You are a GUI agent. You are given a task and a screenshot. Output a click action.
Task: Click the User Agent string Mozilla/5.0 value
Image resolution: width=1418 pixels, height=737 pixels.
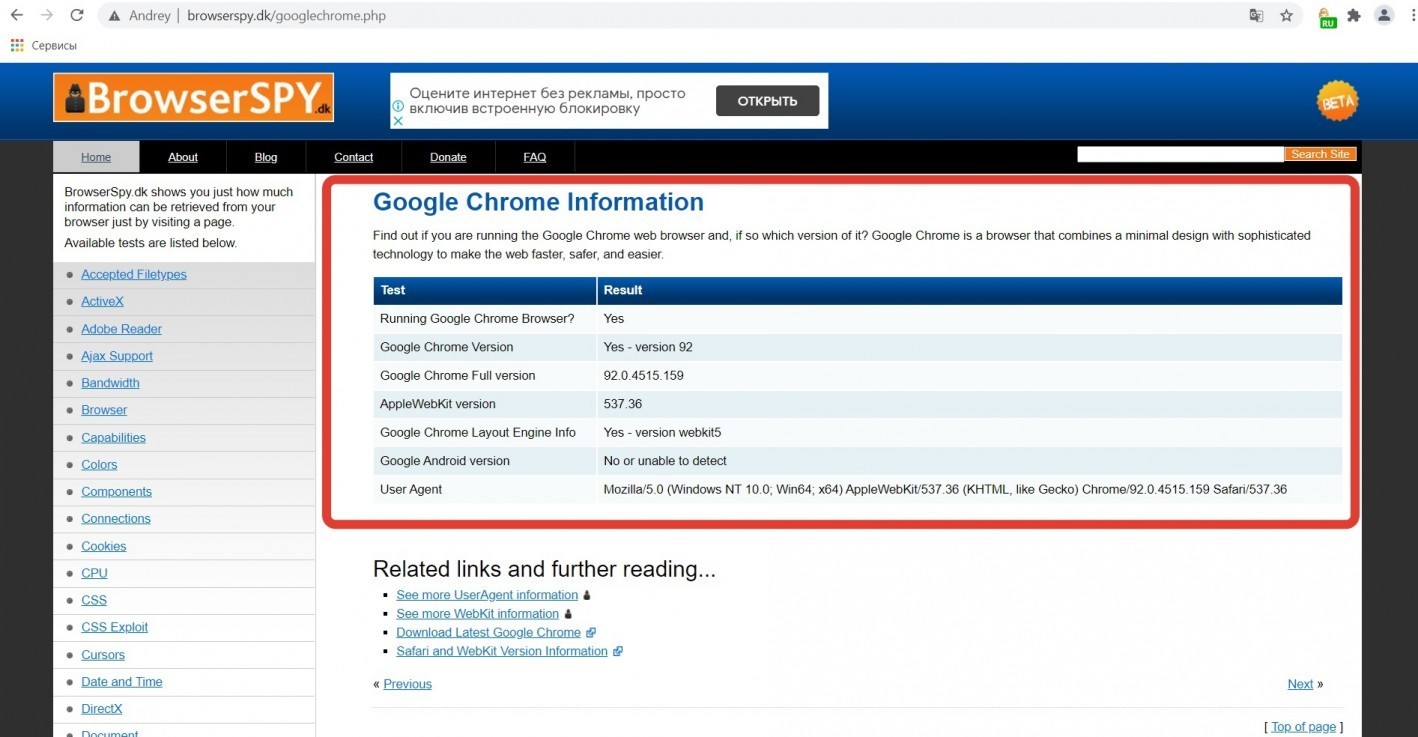(x=945, y=490)
